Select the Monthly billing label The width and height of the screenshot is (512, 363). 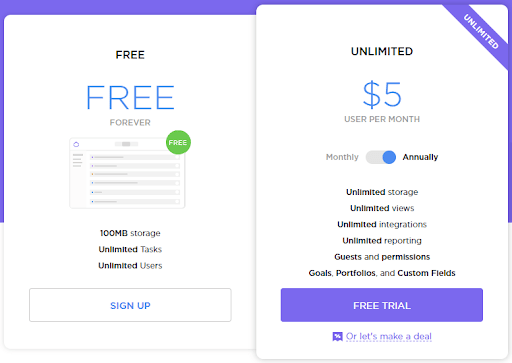coord(342,157)
